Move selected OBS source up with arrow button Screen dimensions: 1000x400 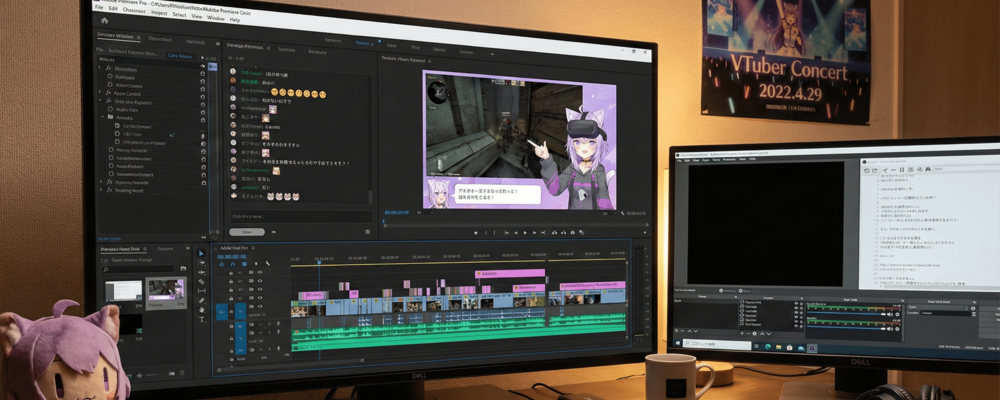pyautogui.click(x=762, y=334)
